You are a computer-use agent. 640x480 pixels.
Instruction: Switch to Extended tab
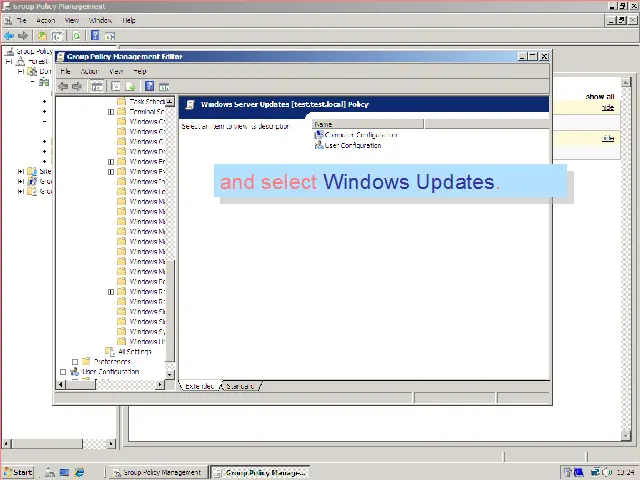[x=199, y=386]
